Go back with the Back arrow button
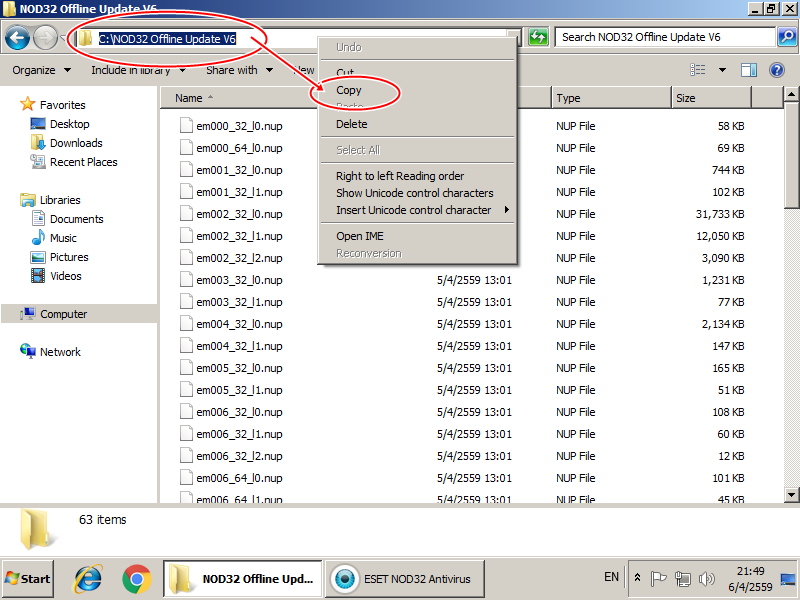800x600 pixels. [x=17, y=38]
